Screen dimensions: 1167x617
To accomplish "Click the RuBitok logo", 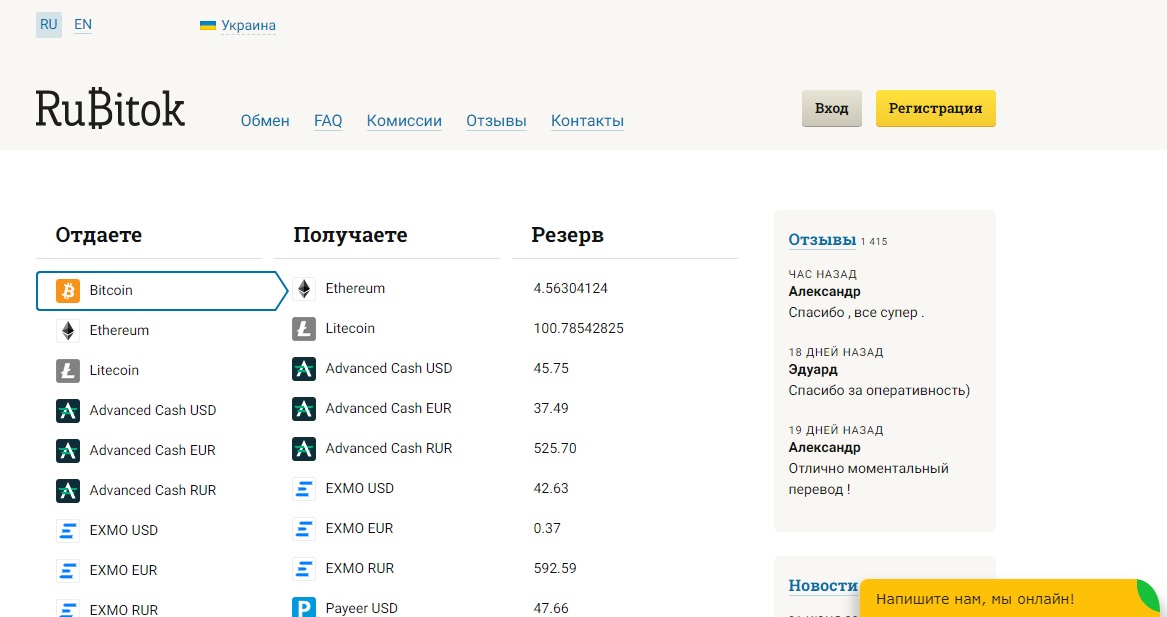I will (x=110, y=109).
